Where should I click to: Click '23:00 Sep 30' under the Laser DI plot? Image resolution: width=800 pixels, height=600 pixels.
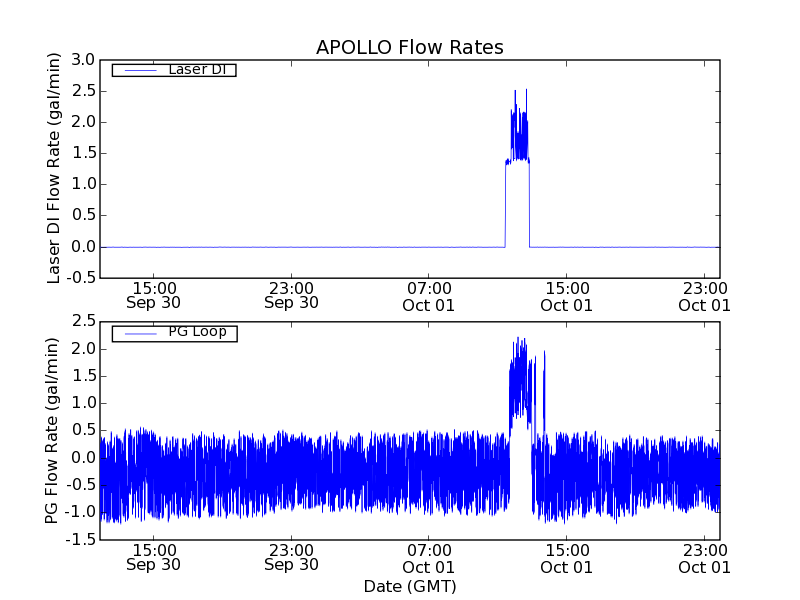[x=291, y=296]
